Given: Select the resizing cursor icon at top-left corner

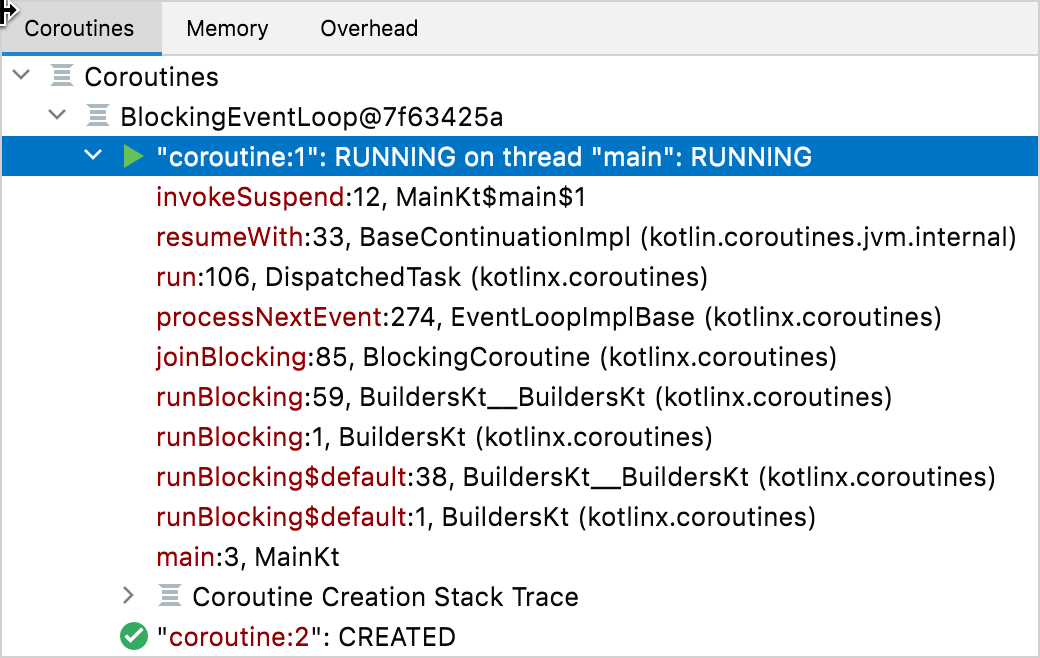Looking at the screenshot, I should [x=7, y=10].
